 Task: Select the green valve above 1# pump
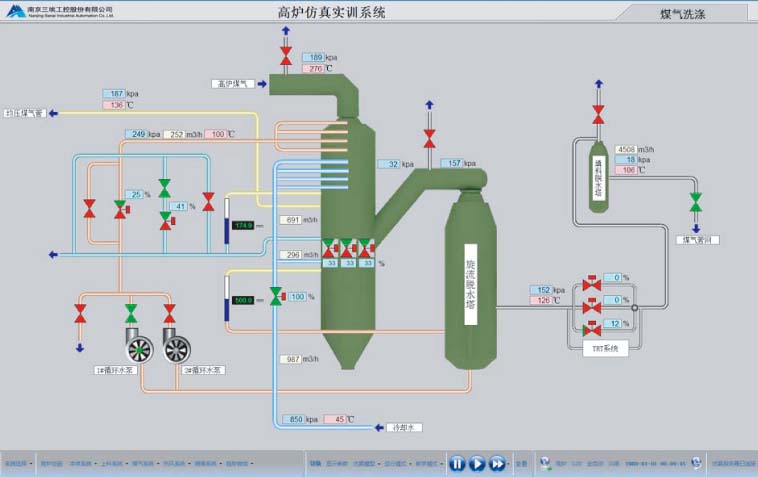(131, 313)
